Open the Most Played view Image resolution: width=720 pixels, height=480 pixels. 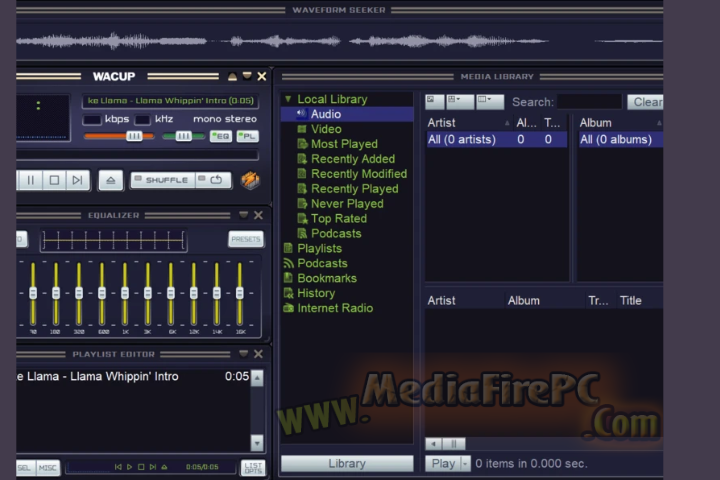coord(344,144)
